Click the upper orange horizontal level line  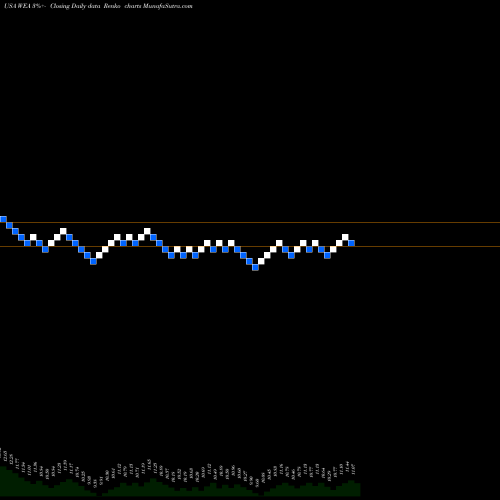pos(250,222)
